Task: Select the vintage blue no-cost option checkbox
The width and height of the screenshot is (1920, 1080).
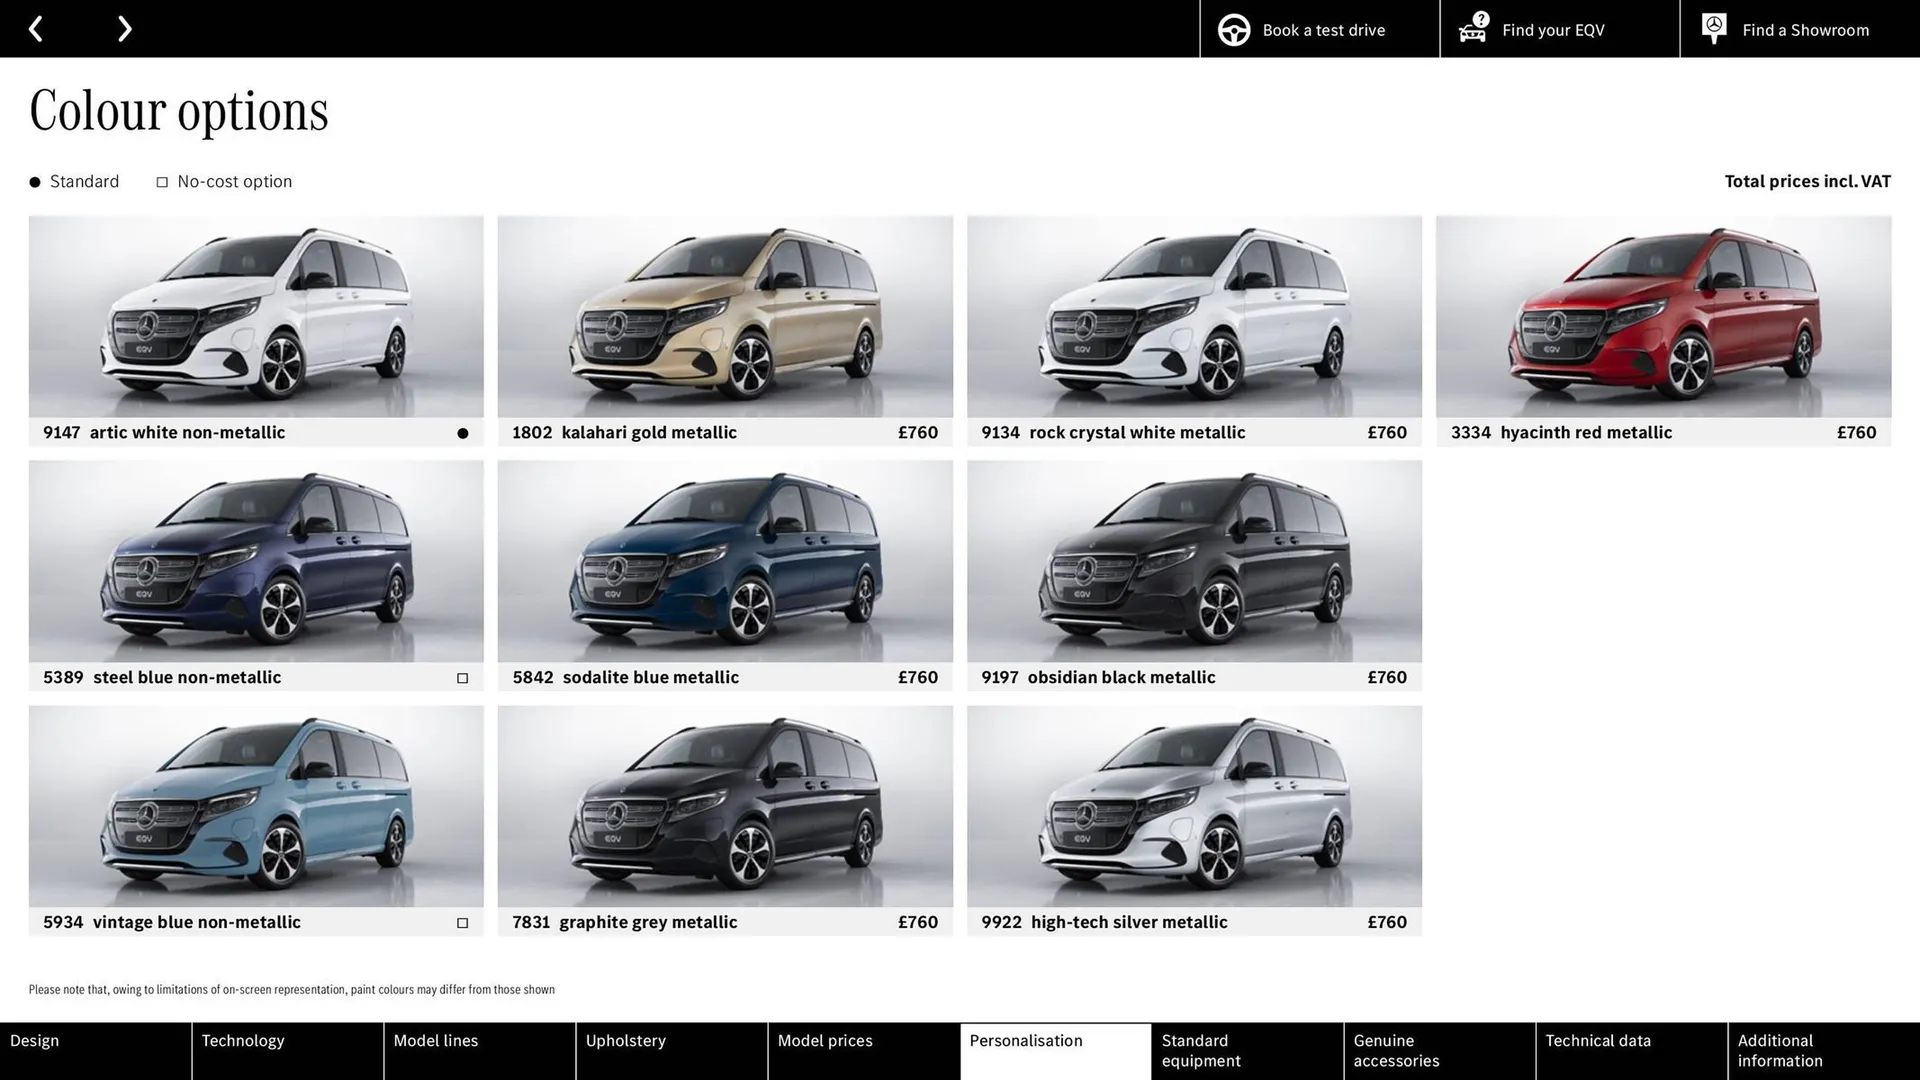Action: (x=462, y=922)
